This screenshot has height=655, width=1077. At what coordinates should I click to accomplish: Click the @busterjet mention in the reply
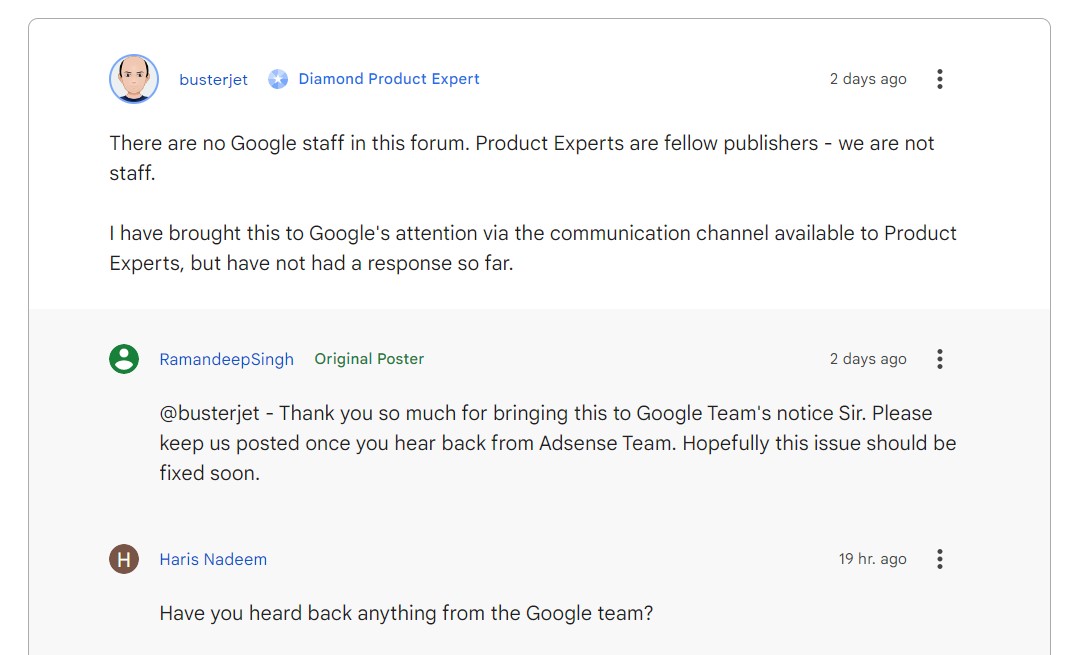click(x=209, y=413)
